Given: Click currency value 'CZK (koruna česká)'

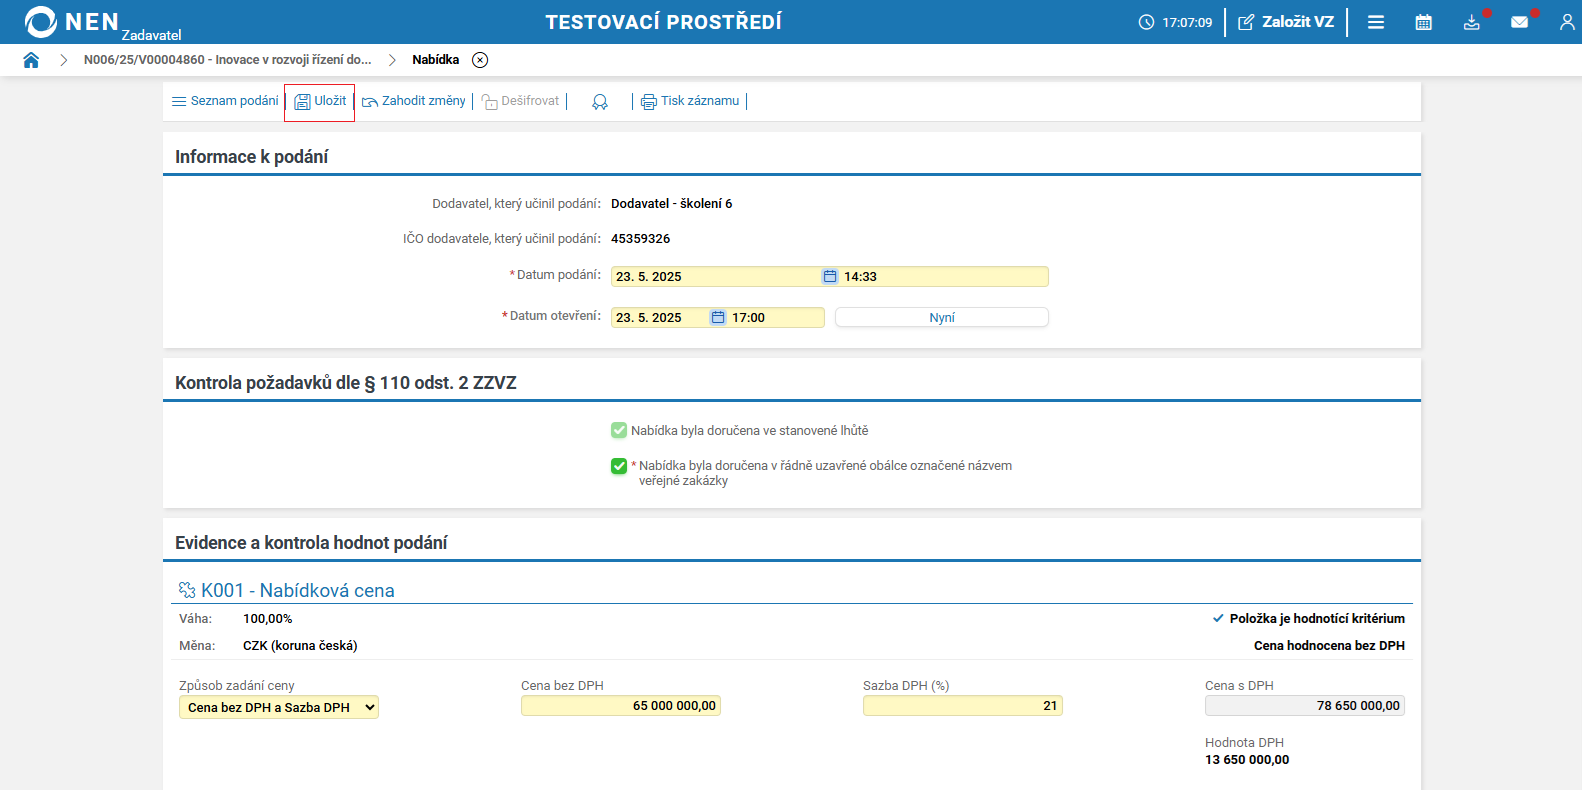Looking at the screenshot, I should coord(300,646).
